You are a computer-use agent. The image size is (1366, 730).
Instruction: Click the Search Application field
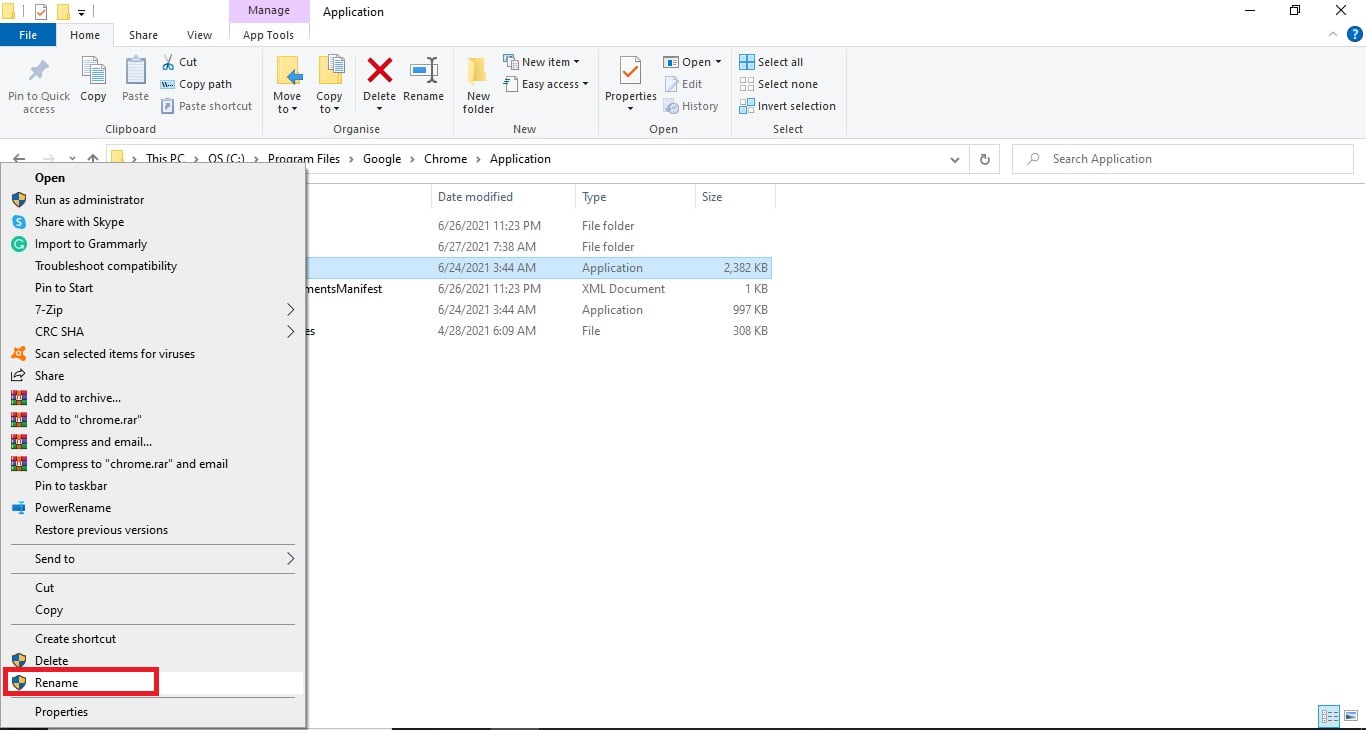tap(1183, 159)
